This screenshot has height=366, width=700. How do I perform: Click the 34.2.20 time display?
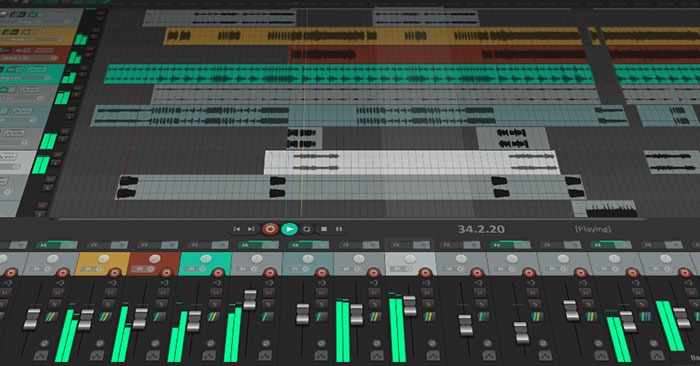pos(481,229)
